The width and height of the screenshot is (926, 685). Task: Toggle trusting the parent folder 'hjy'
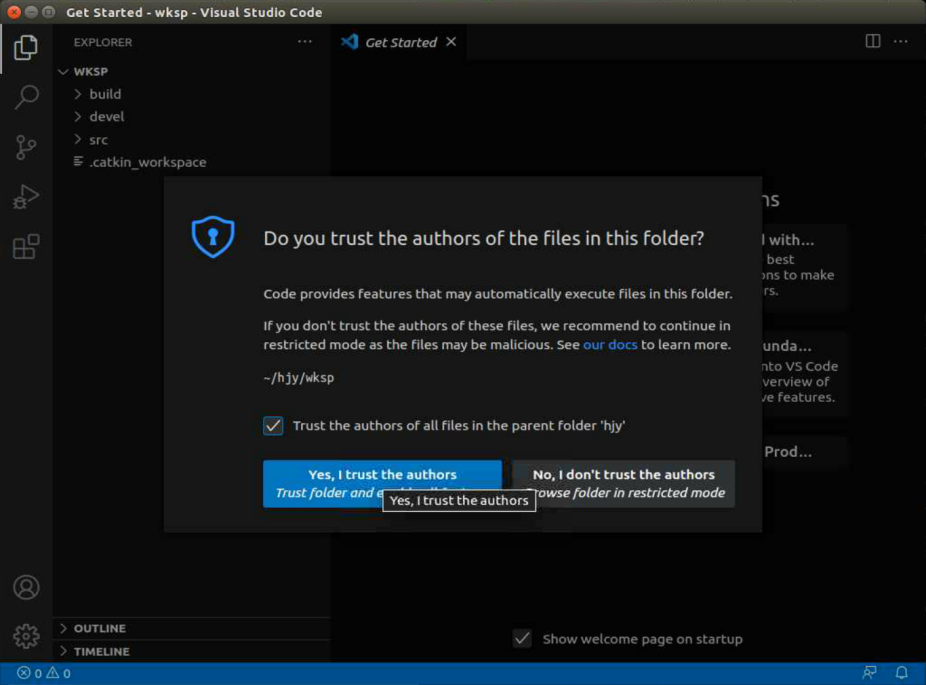point(273,425)
